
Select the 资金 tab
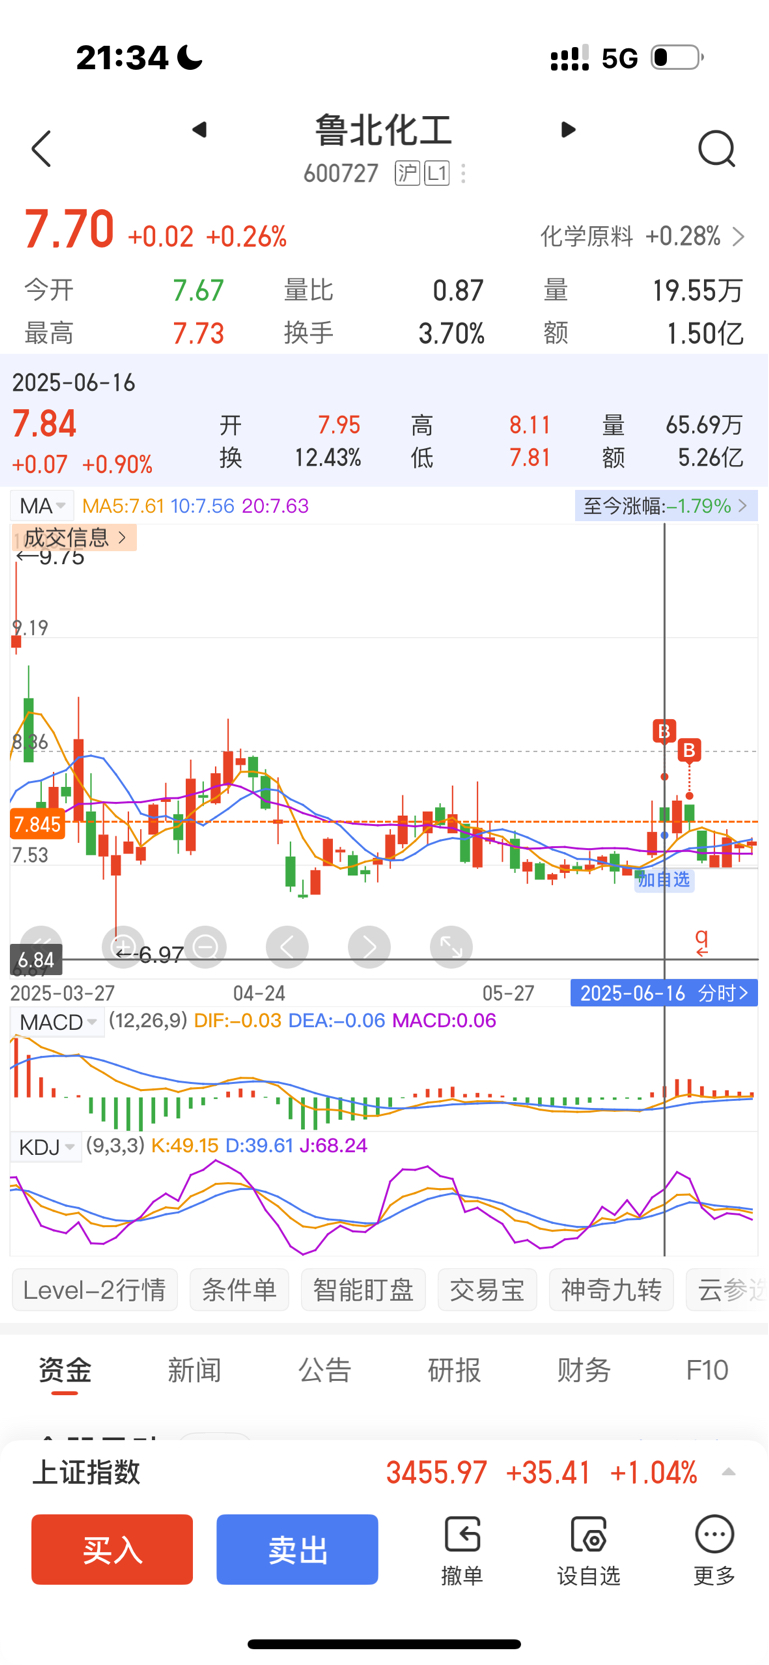tap(65, 1370)
